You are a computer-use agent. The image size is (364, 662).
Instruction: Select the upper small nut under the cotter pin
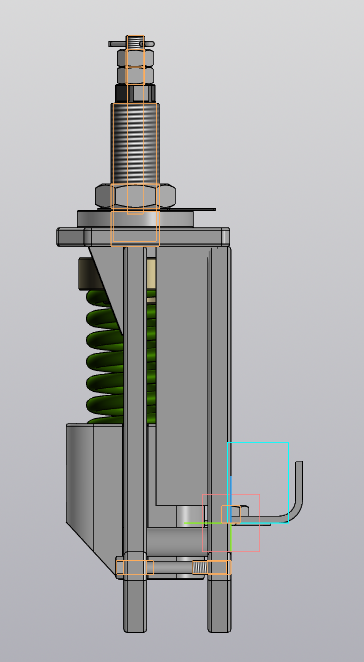[135, 57]
